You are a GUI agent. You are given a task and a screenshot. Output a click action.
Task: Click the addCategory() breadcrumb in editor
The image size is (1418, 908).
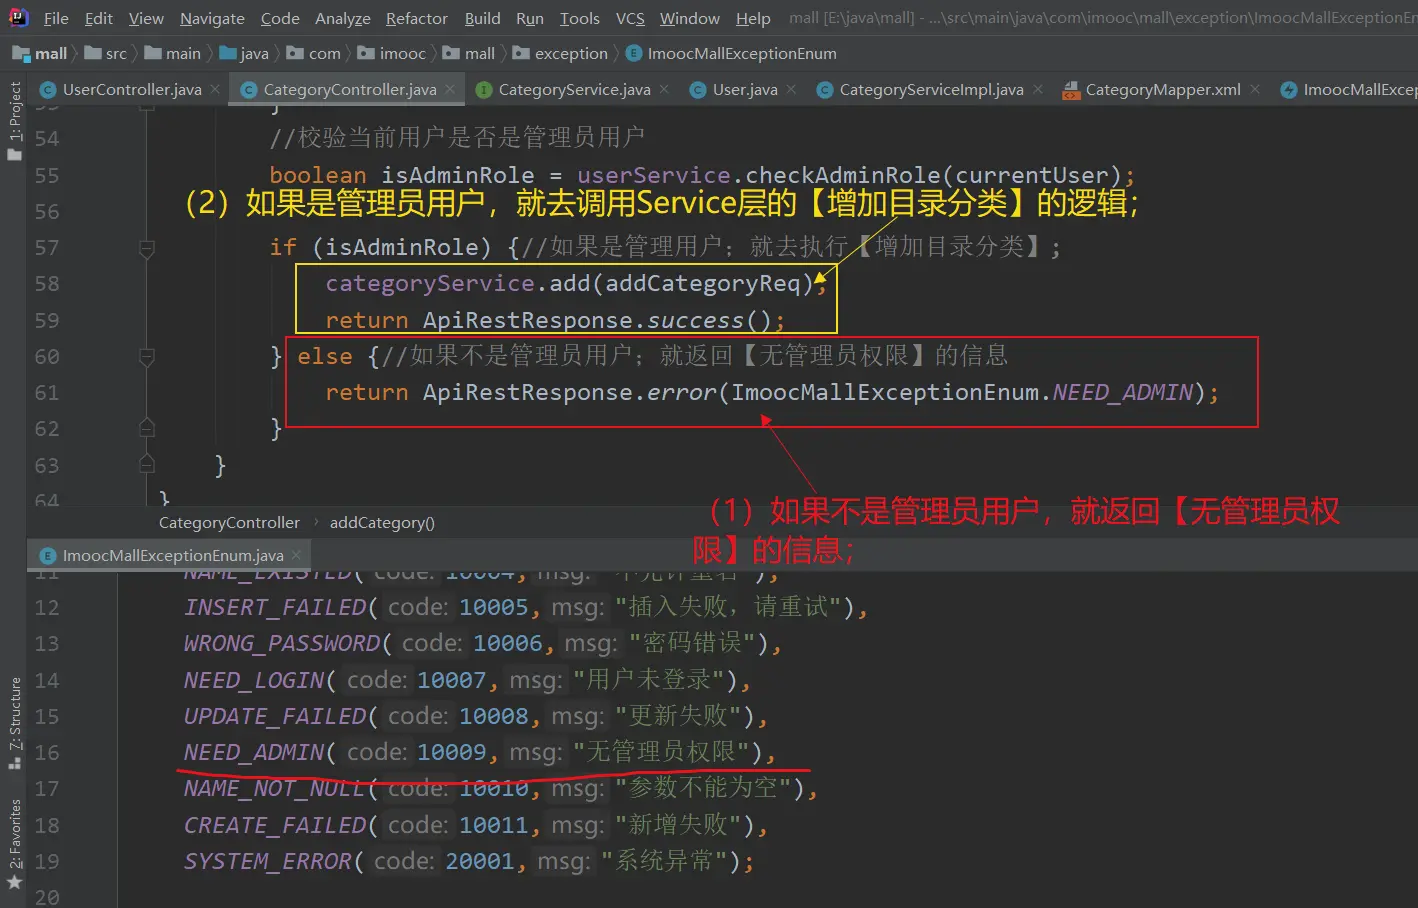(x=382, y=522)
